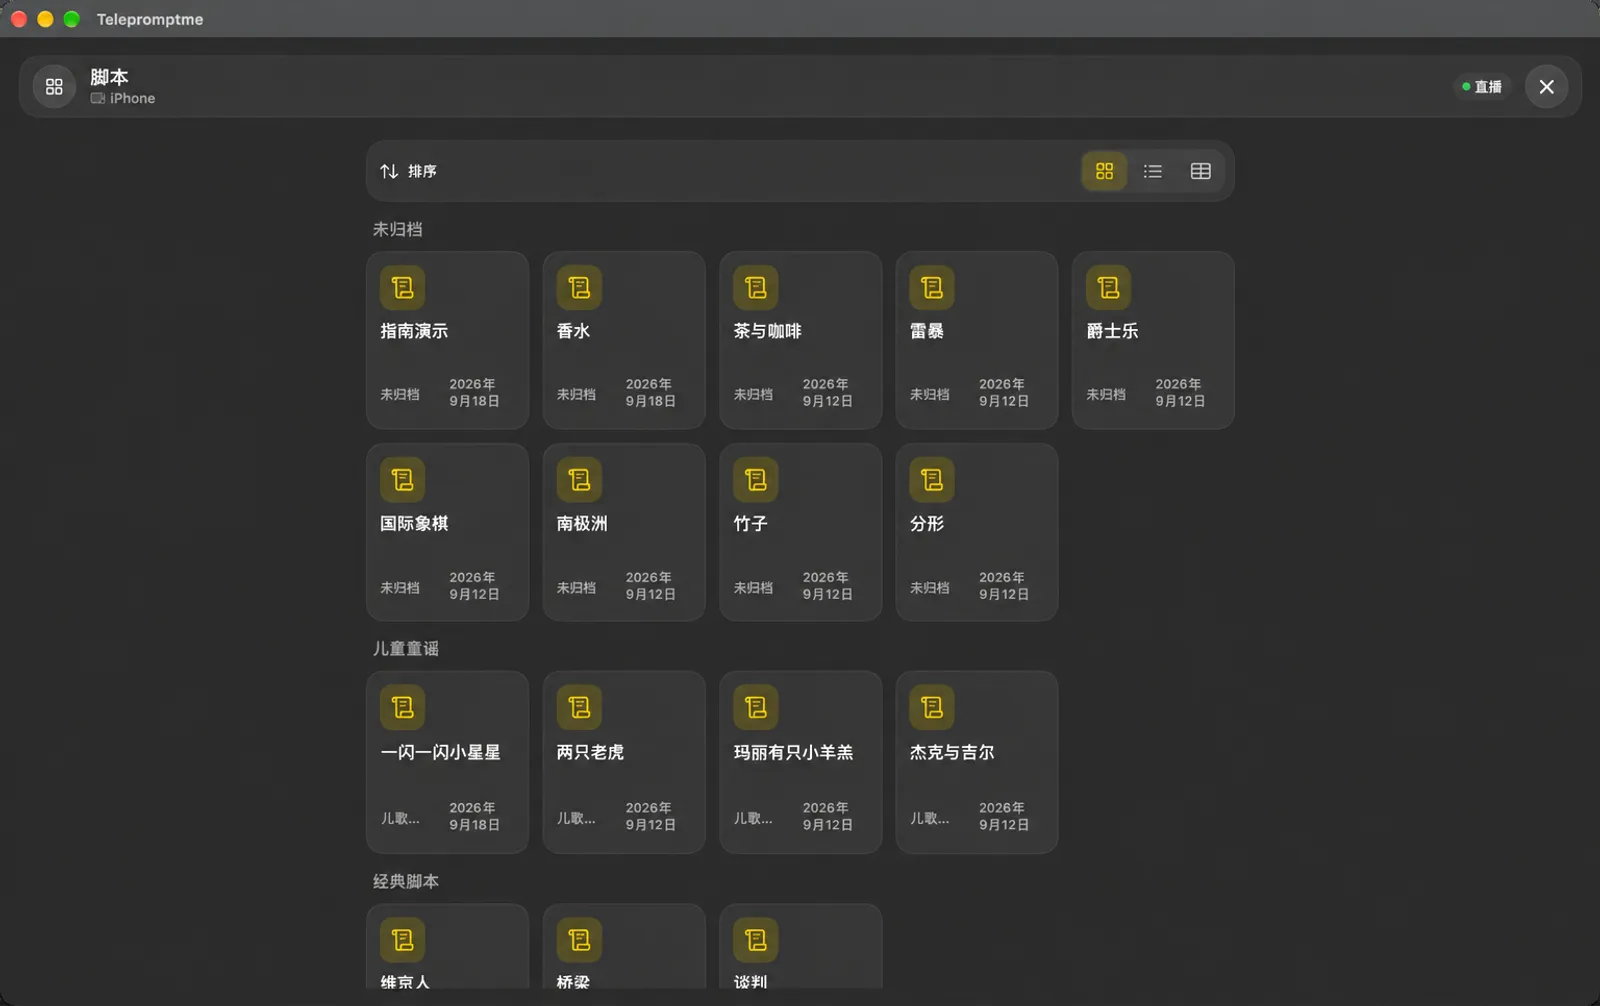
Task: Open the 一闪一闪小星星 script
Action: pyautogui.click(x=447, y=762)
